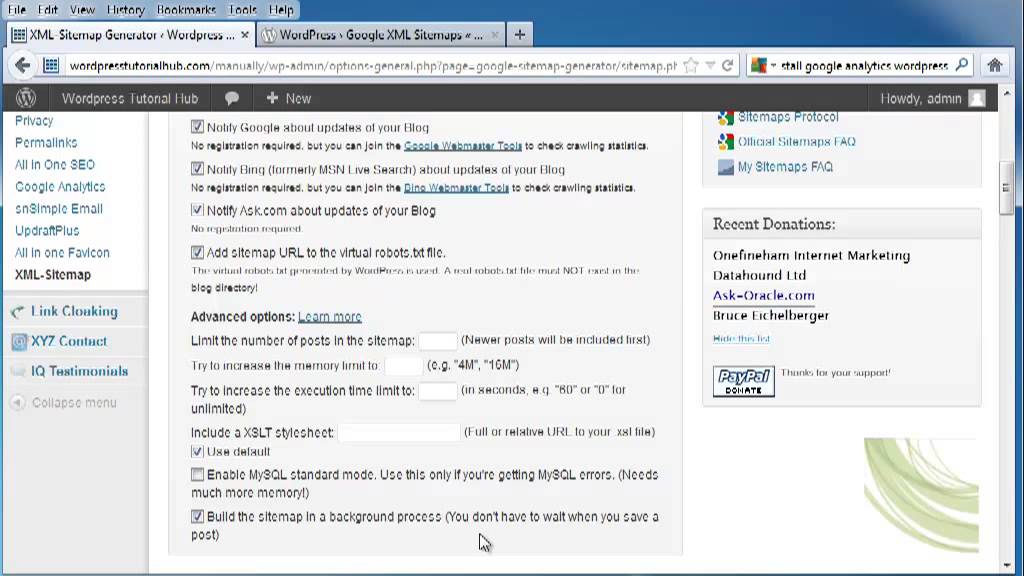Image resolution: width=1024 pixels, height=576 pixels.
Task: Click the Collapse menu arrow icon
Action: [18, 402]
